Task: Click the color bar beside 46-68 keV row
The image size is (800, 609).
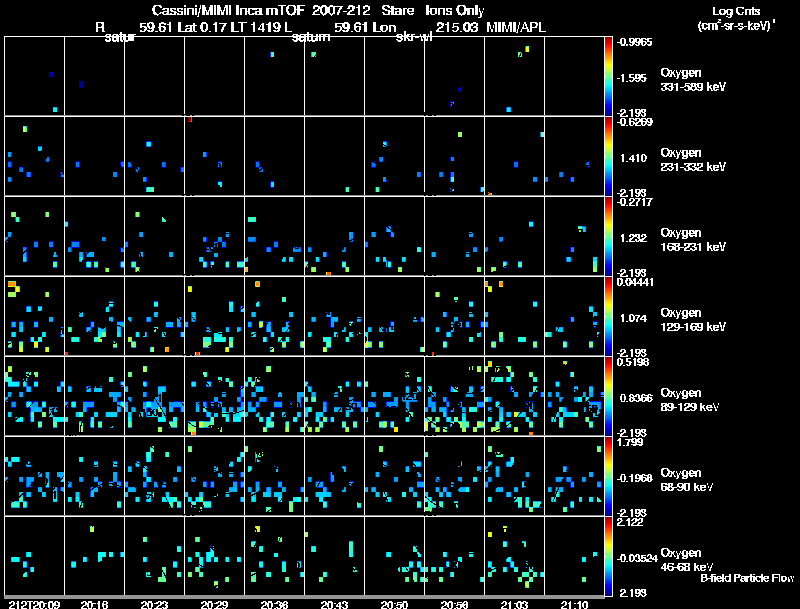Action: point(608,556)
